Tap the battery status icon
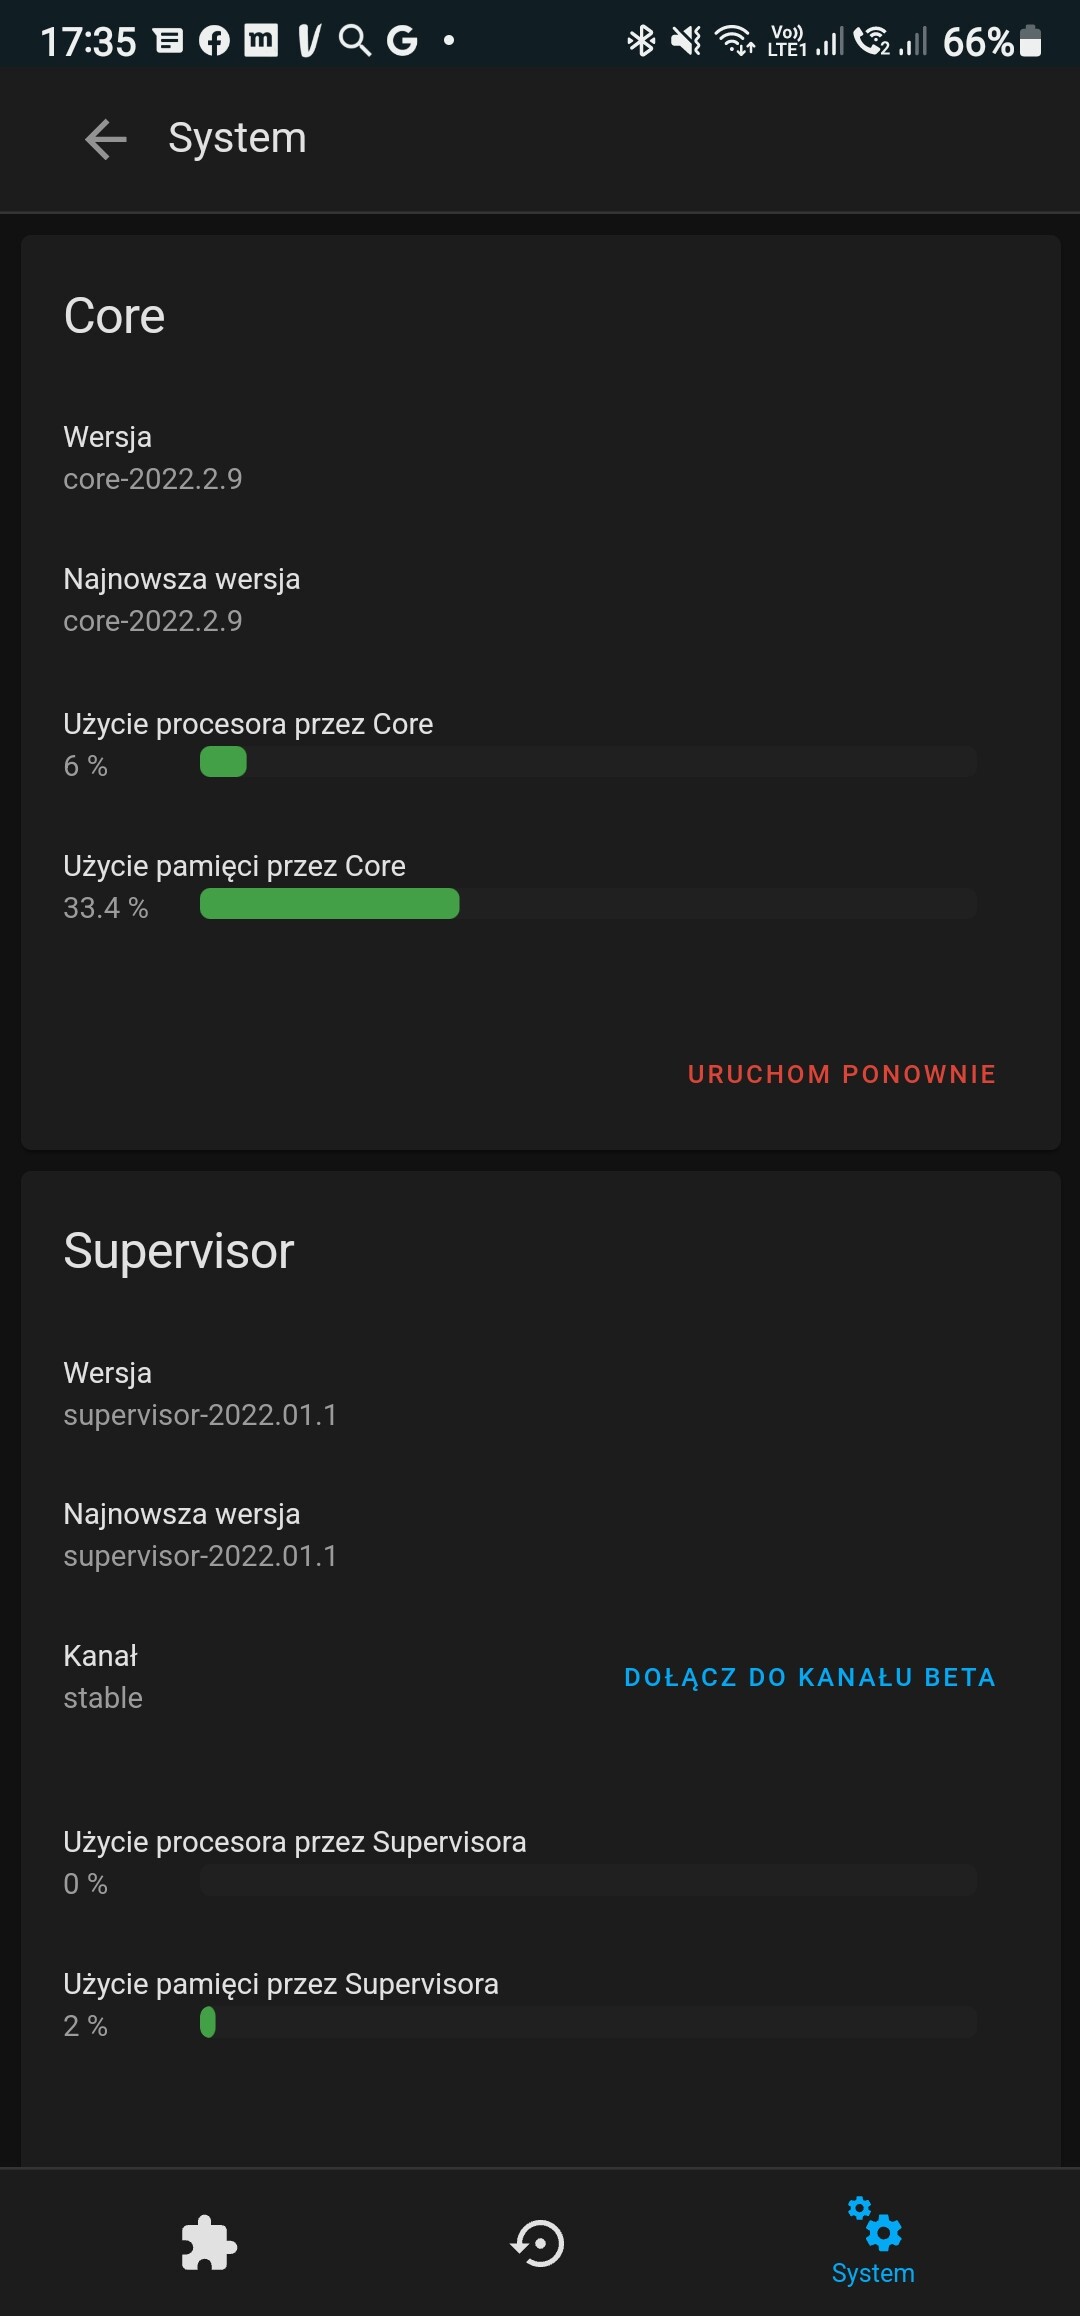The width and height of the screenshot is (1080, 2316). point(1031,41)
